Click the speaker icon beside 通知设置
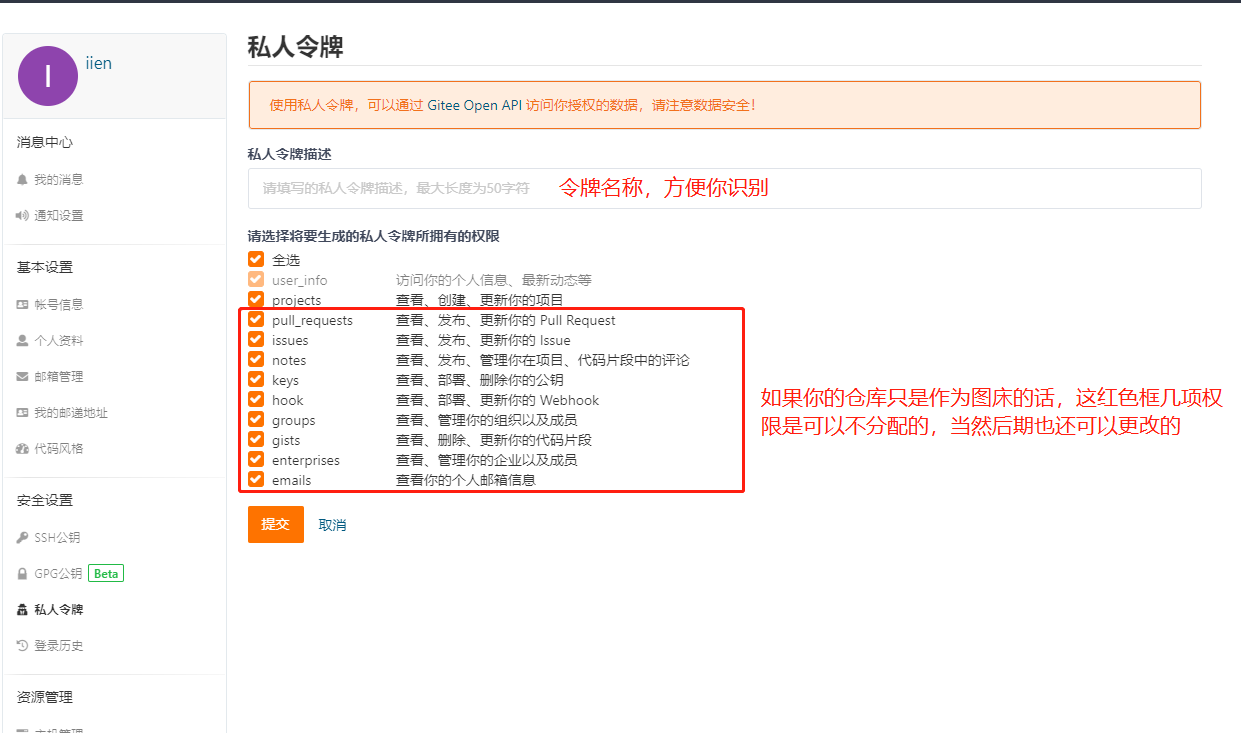This screenshot has height=733, width=1241. (x=23, y=216)
